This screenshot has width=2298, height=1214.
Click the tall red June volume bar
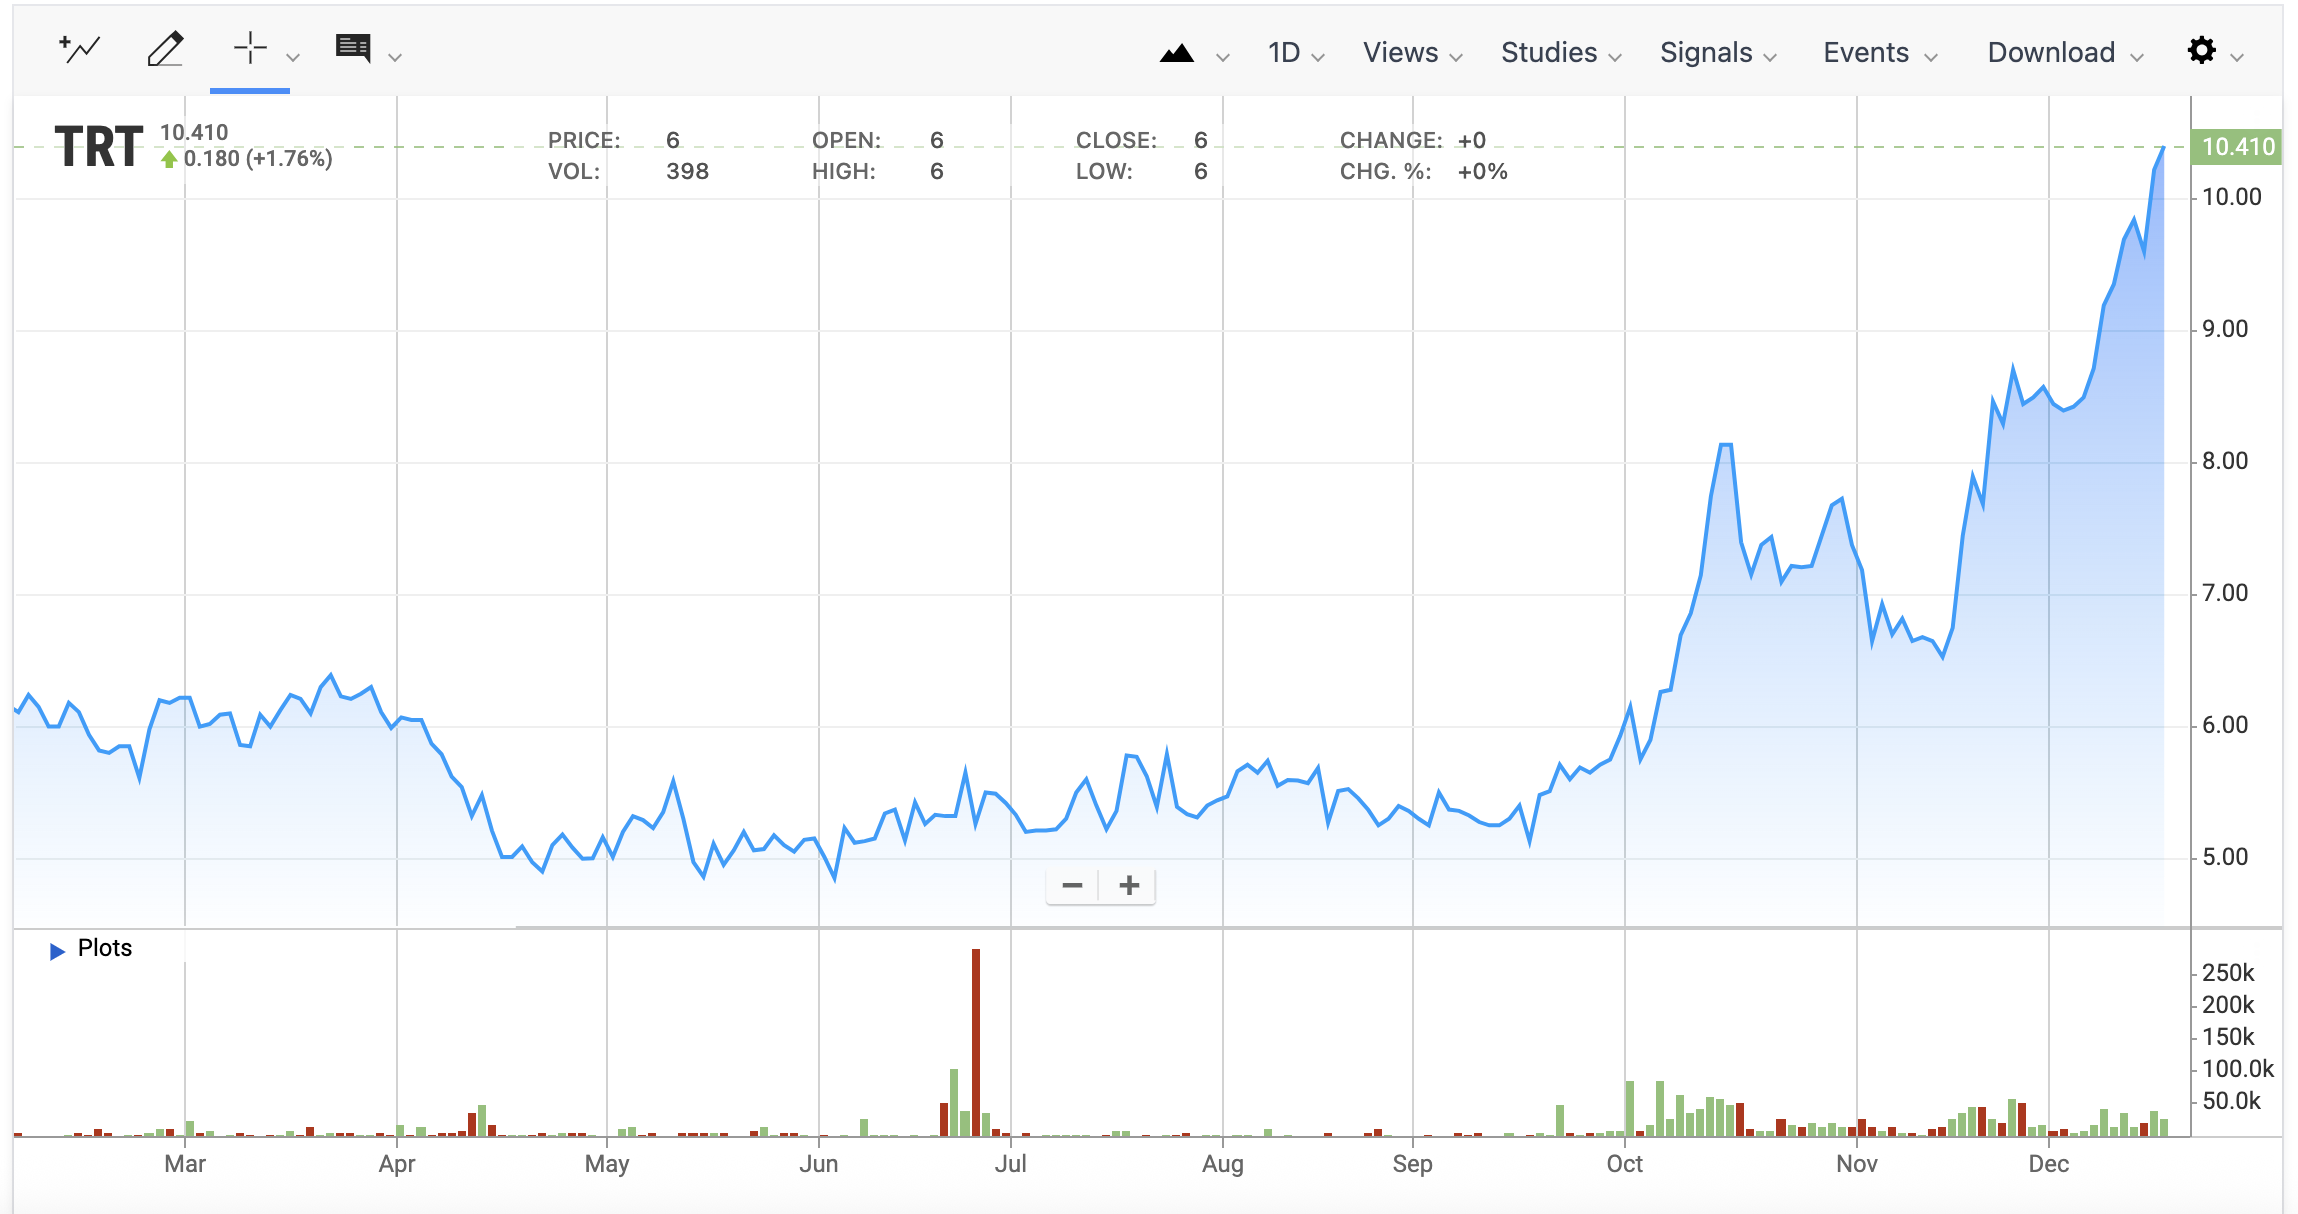[x=976, y=1040]
